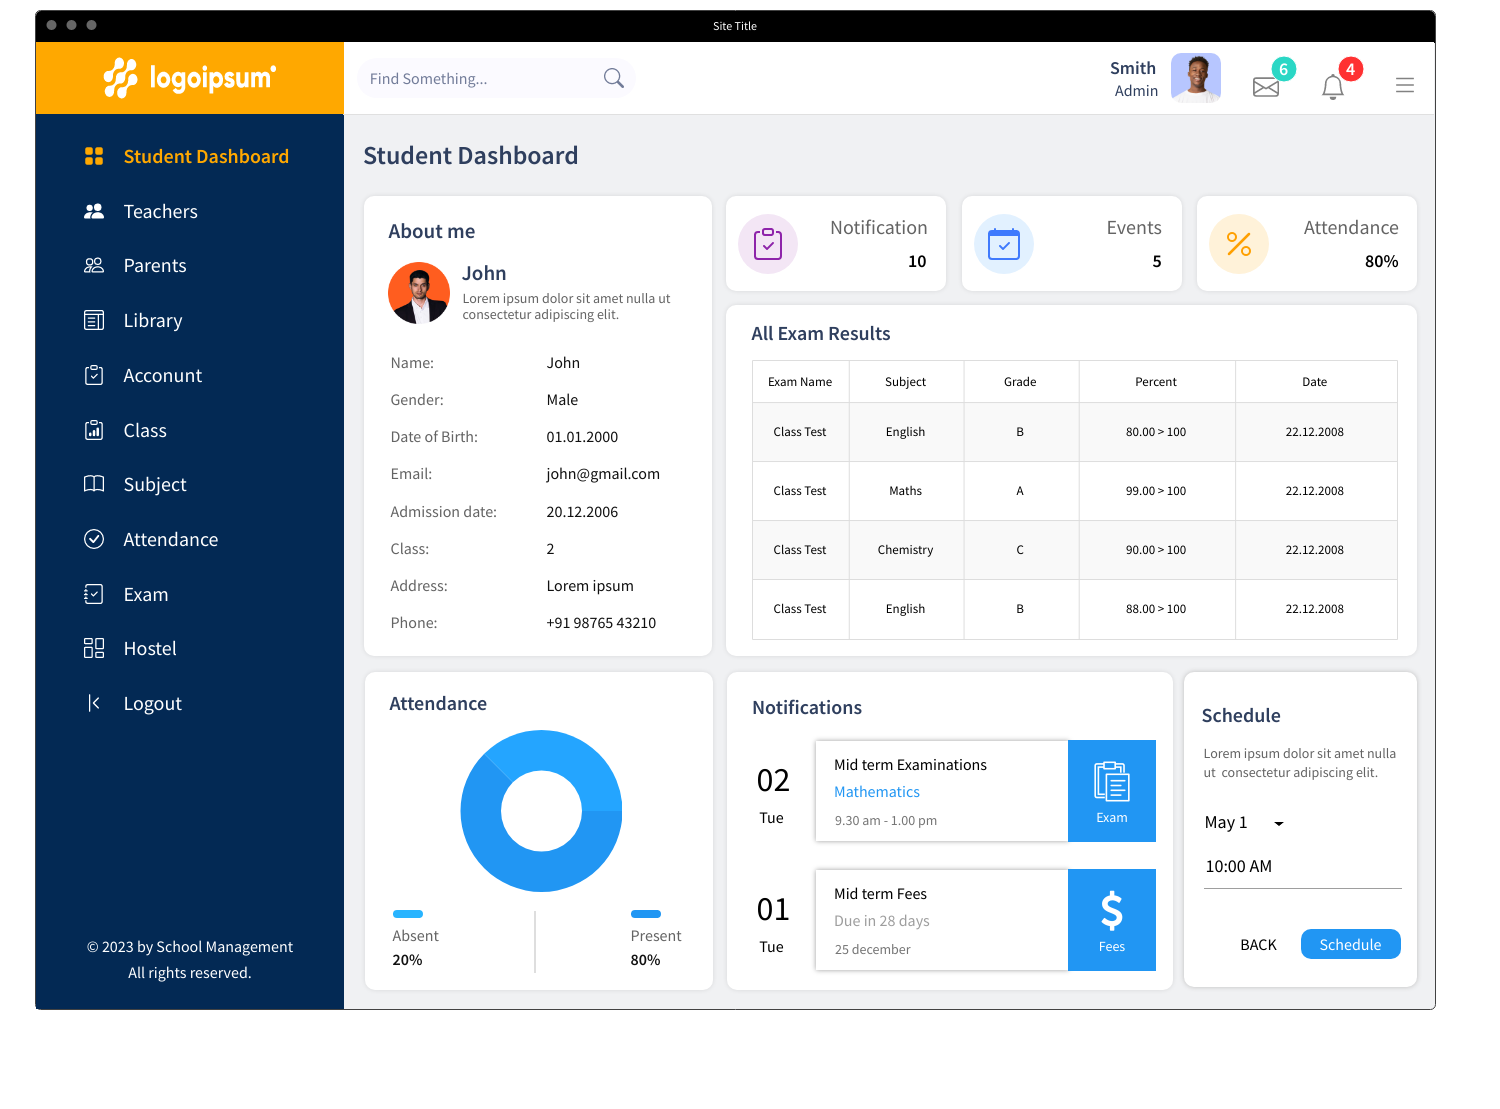Click the Schedule button

pos(1350,944)
